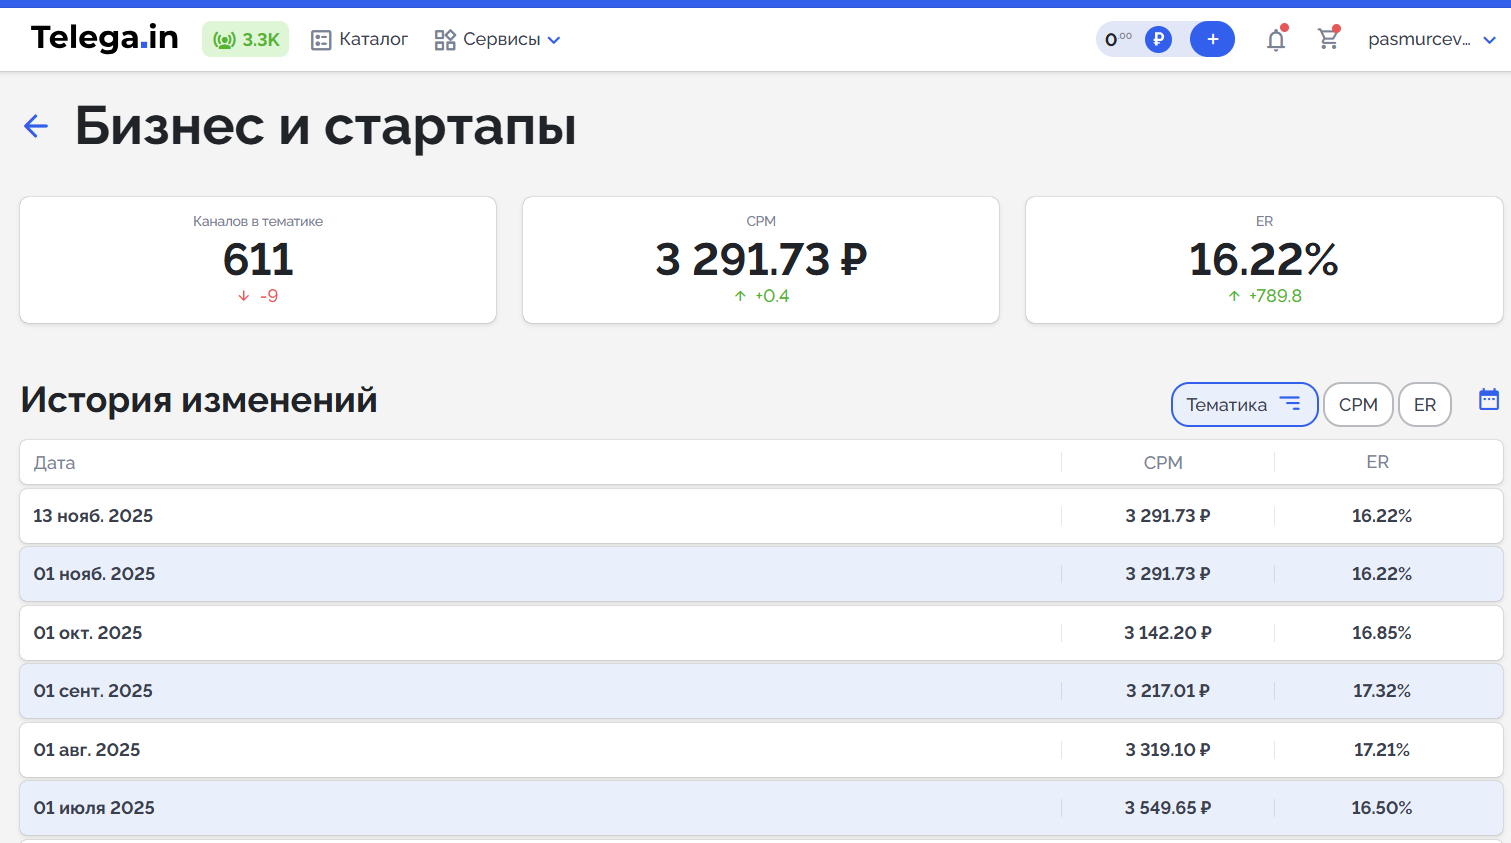Toggle the ER filter chip
Image resolution: width=1511 pixels, height=843 pixels.
coord(1424,404)
